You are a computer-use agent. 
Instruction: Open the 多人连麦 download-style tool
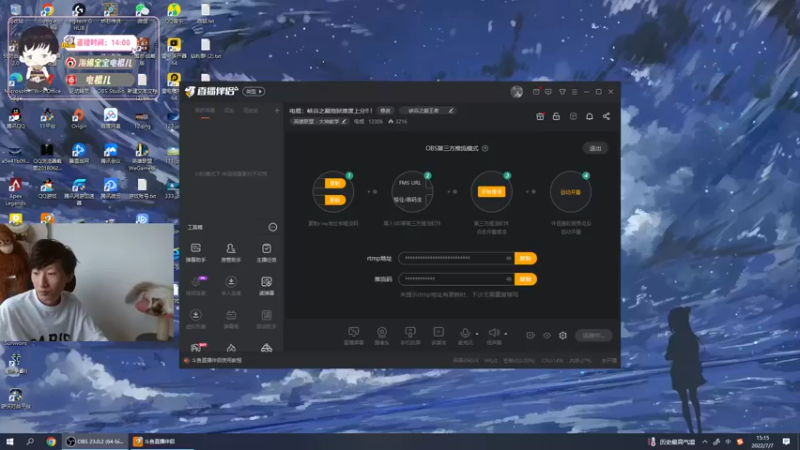click(231, 286)
